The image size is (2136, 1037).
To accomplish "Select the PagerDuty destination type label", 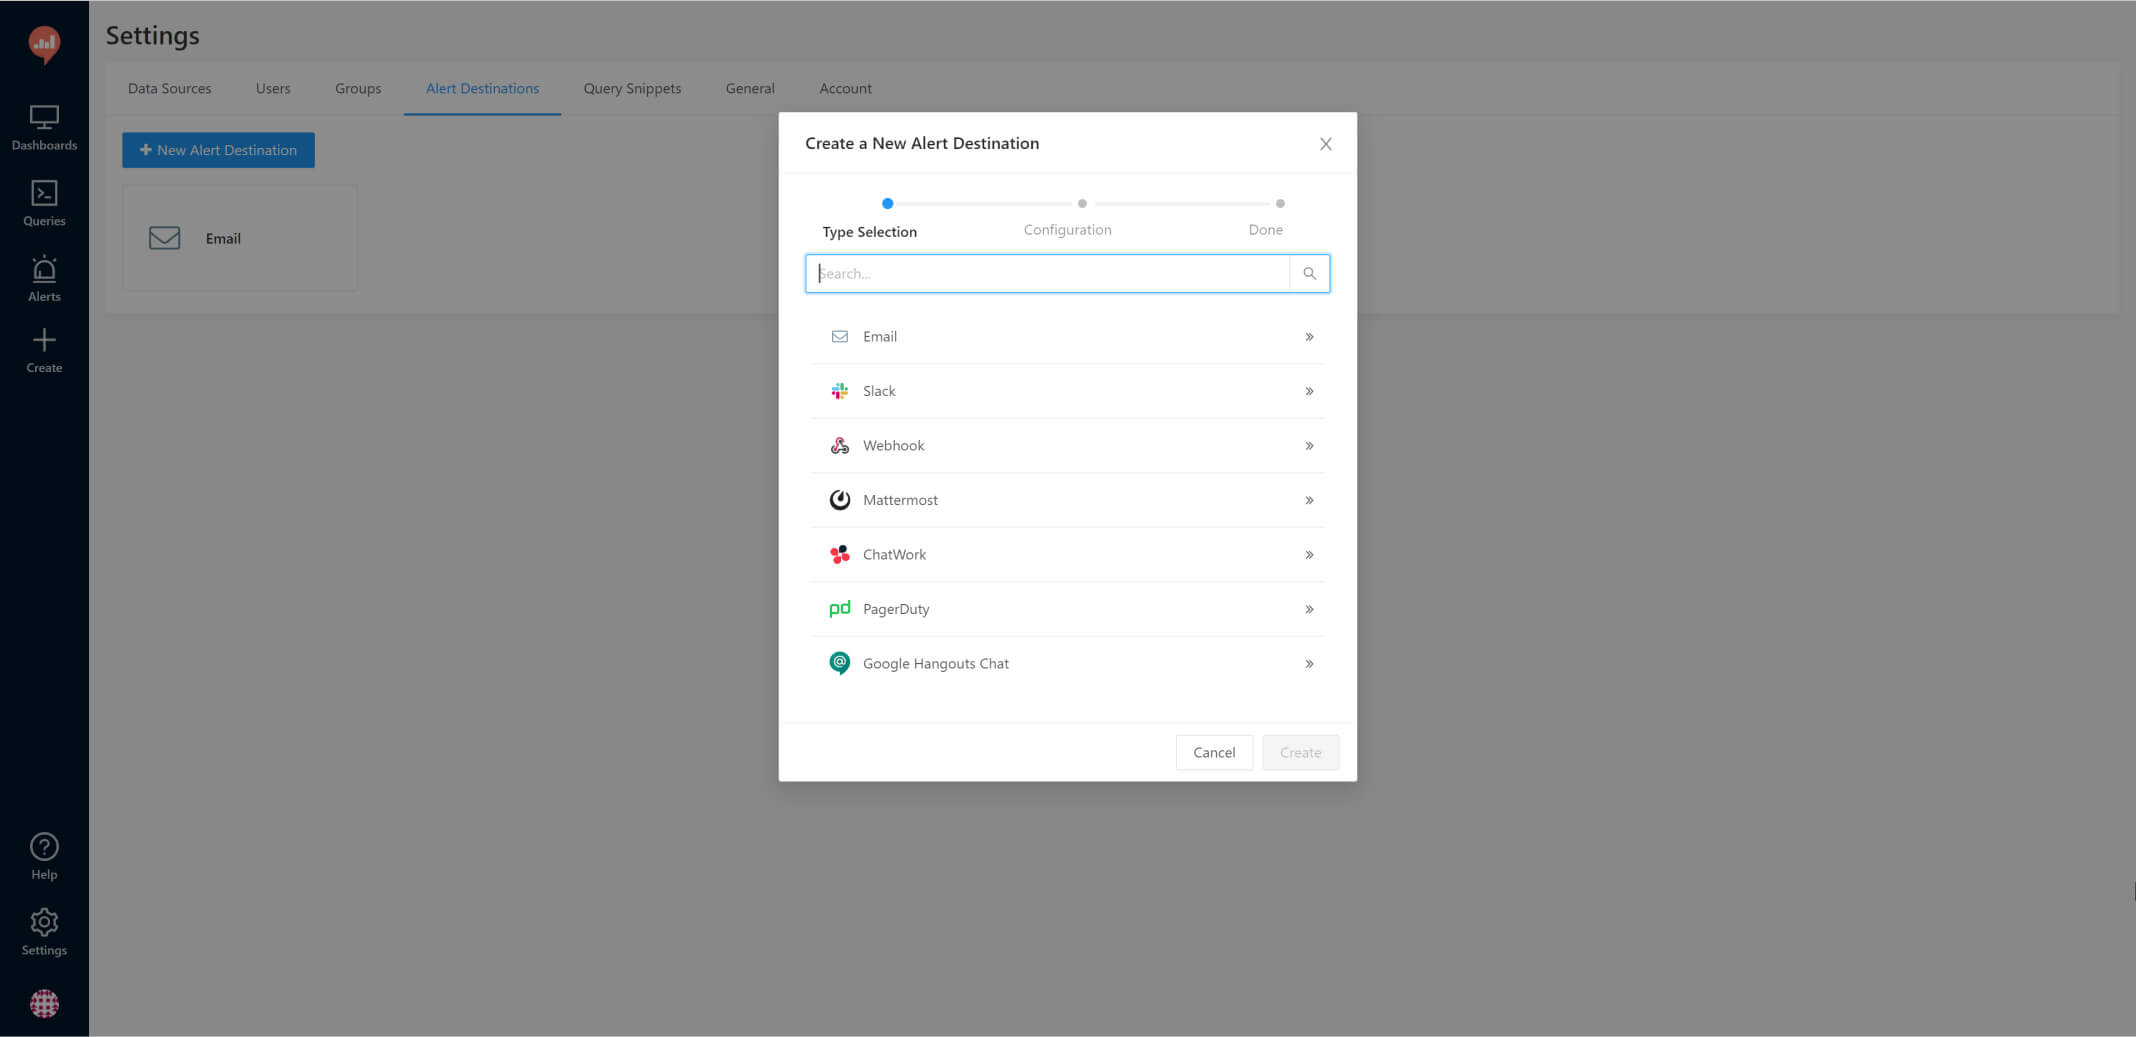I will click(896, 609).
